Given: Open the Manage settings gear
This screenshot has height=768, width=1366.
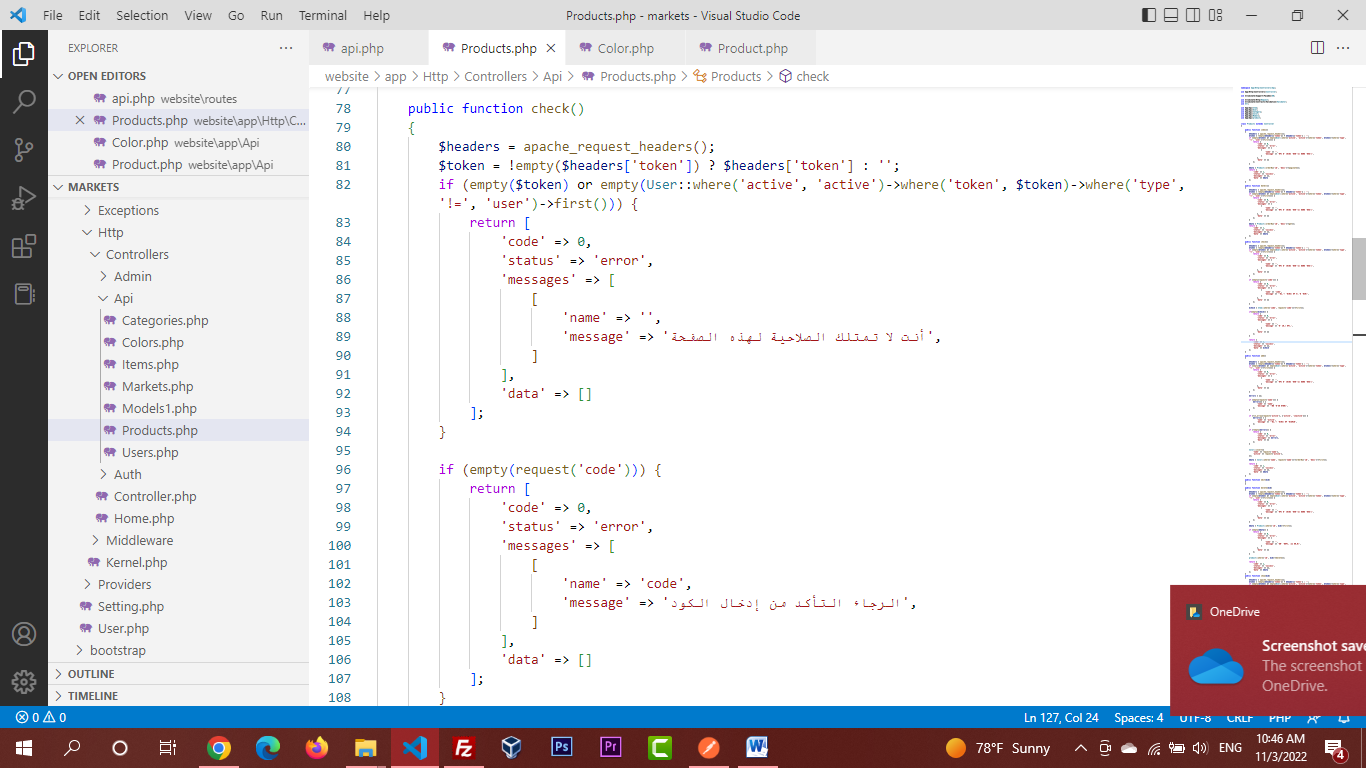Looking at the screenshot, I should 24,682.
